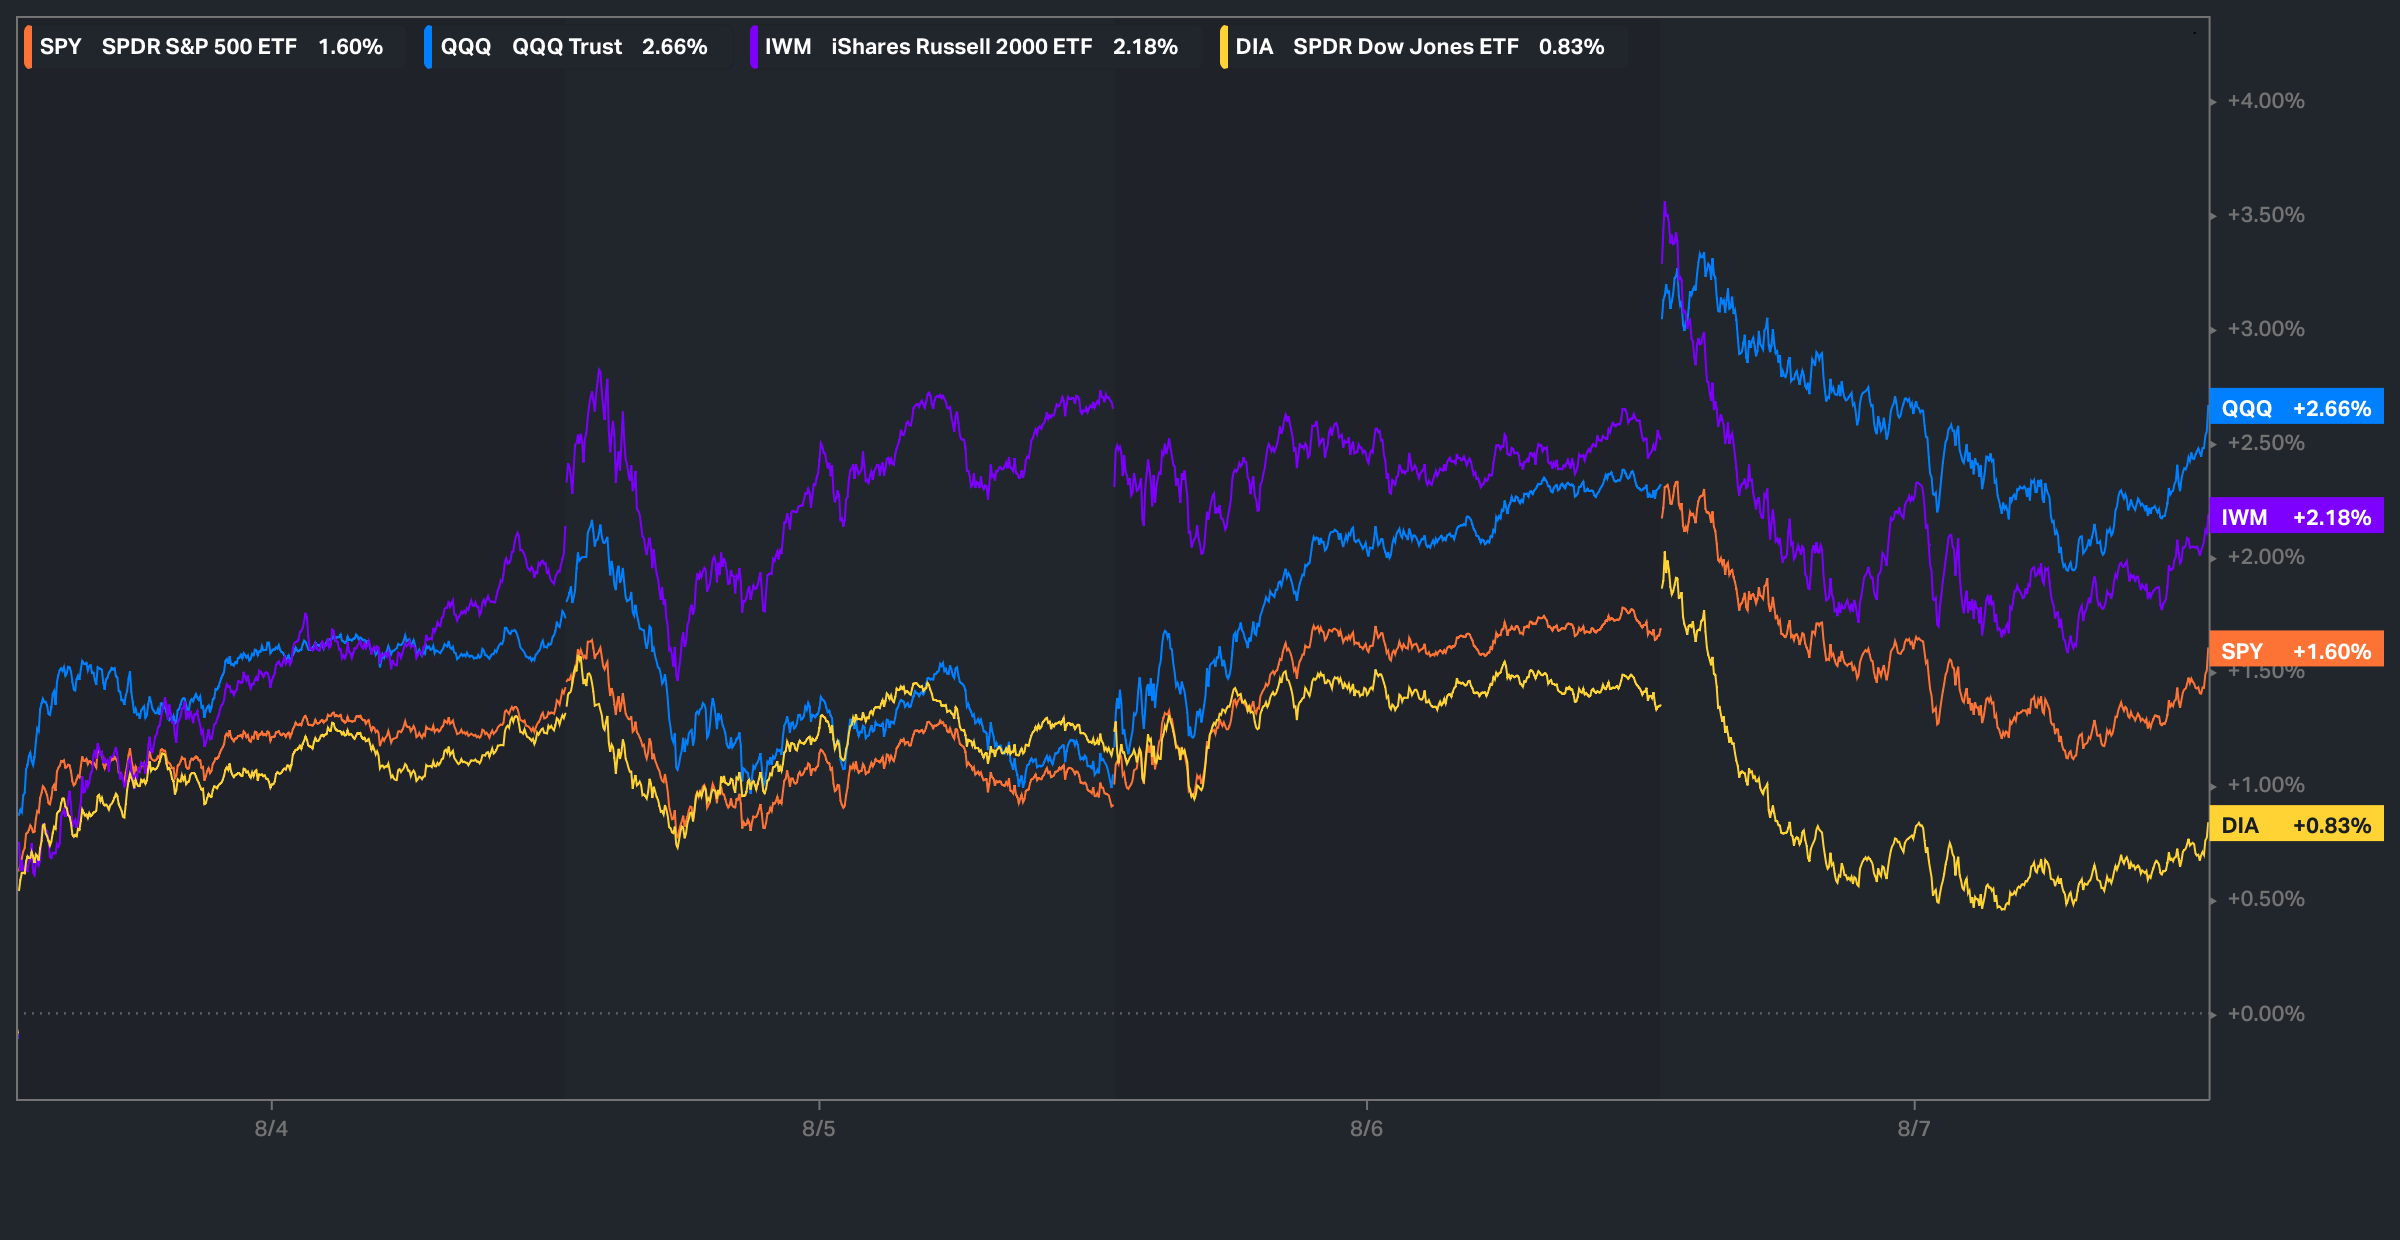Click the orange SPY color bar in legend

[28, 47]
